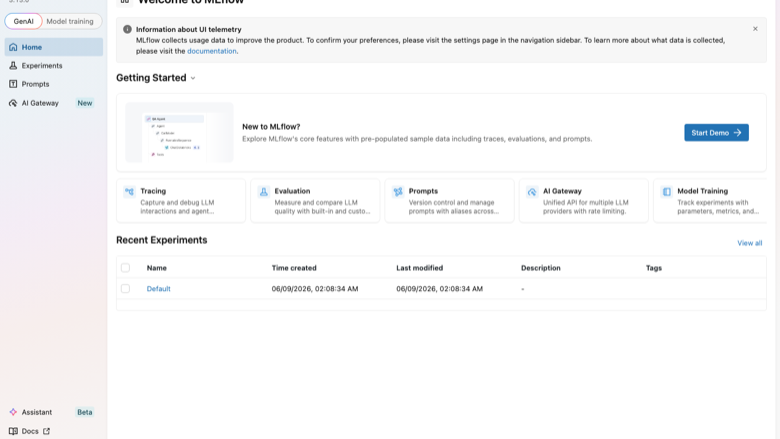Click the Docs book icon
This screenshot has width=780, height=439.
[13, 431]
